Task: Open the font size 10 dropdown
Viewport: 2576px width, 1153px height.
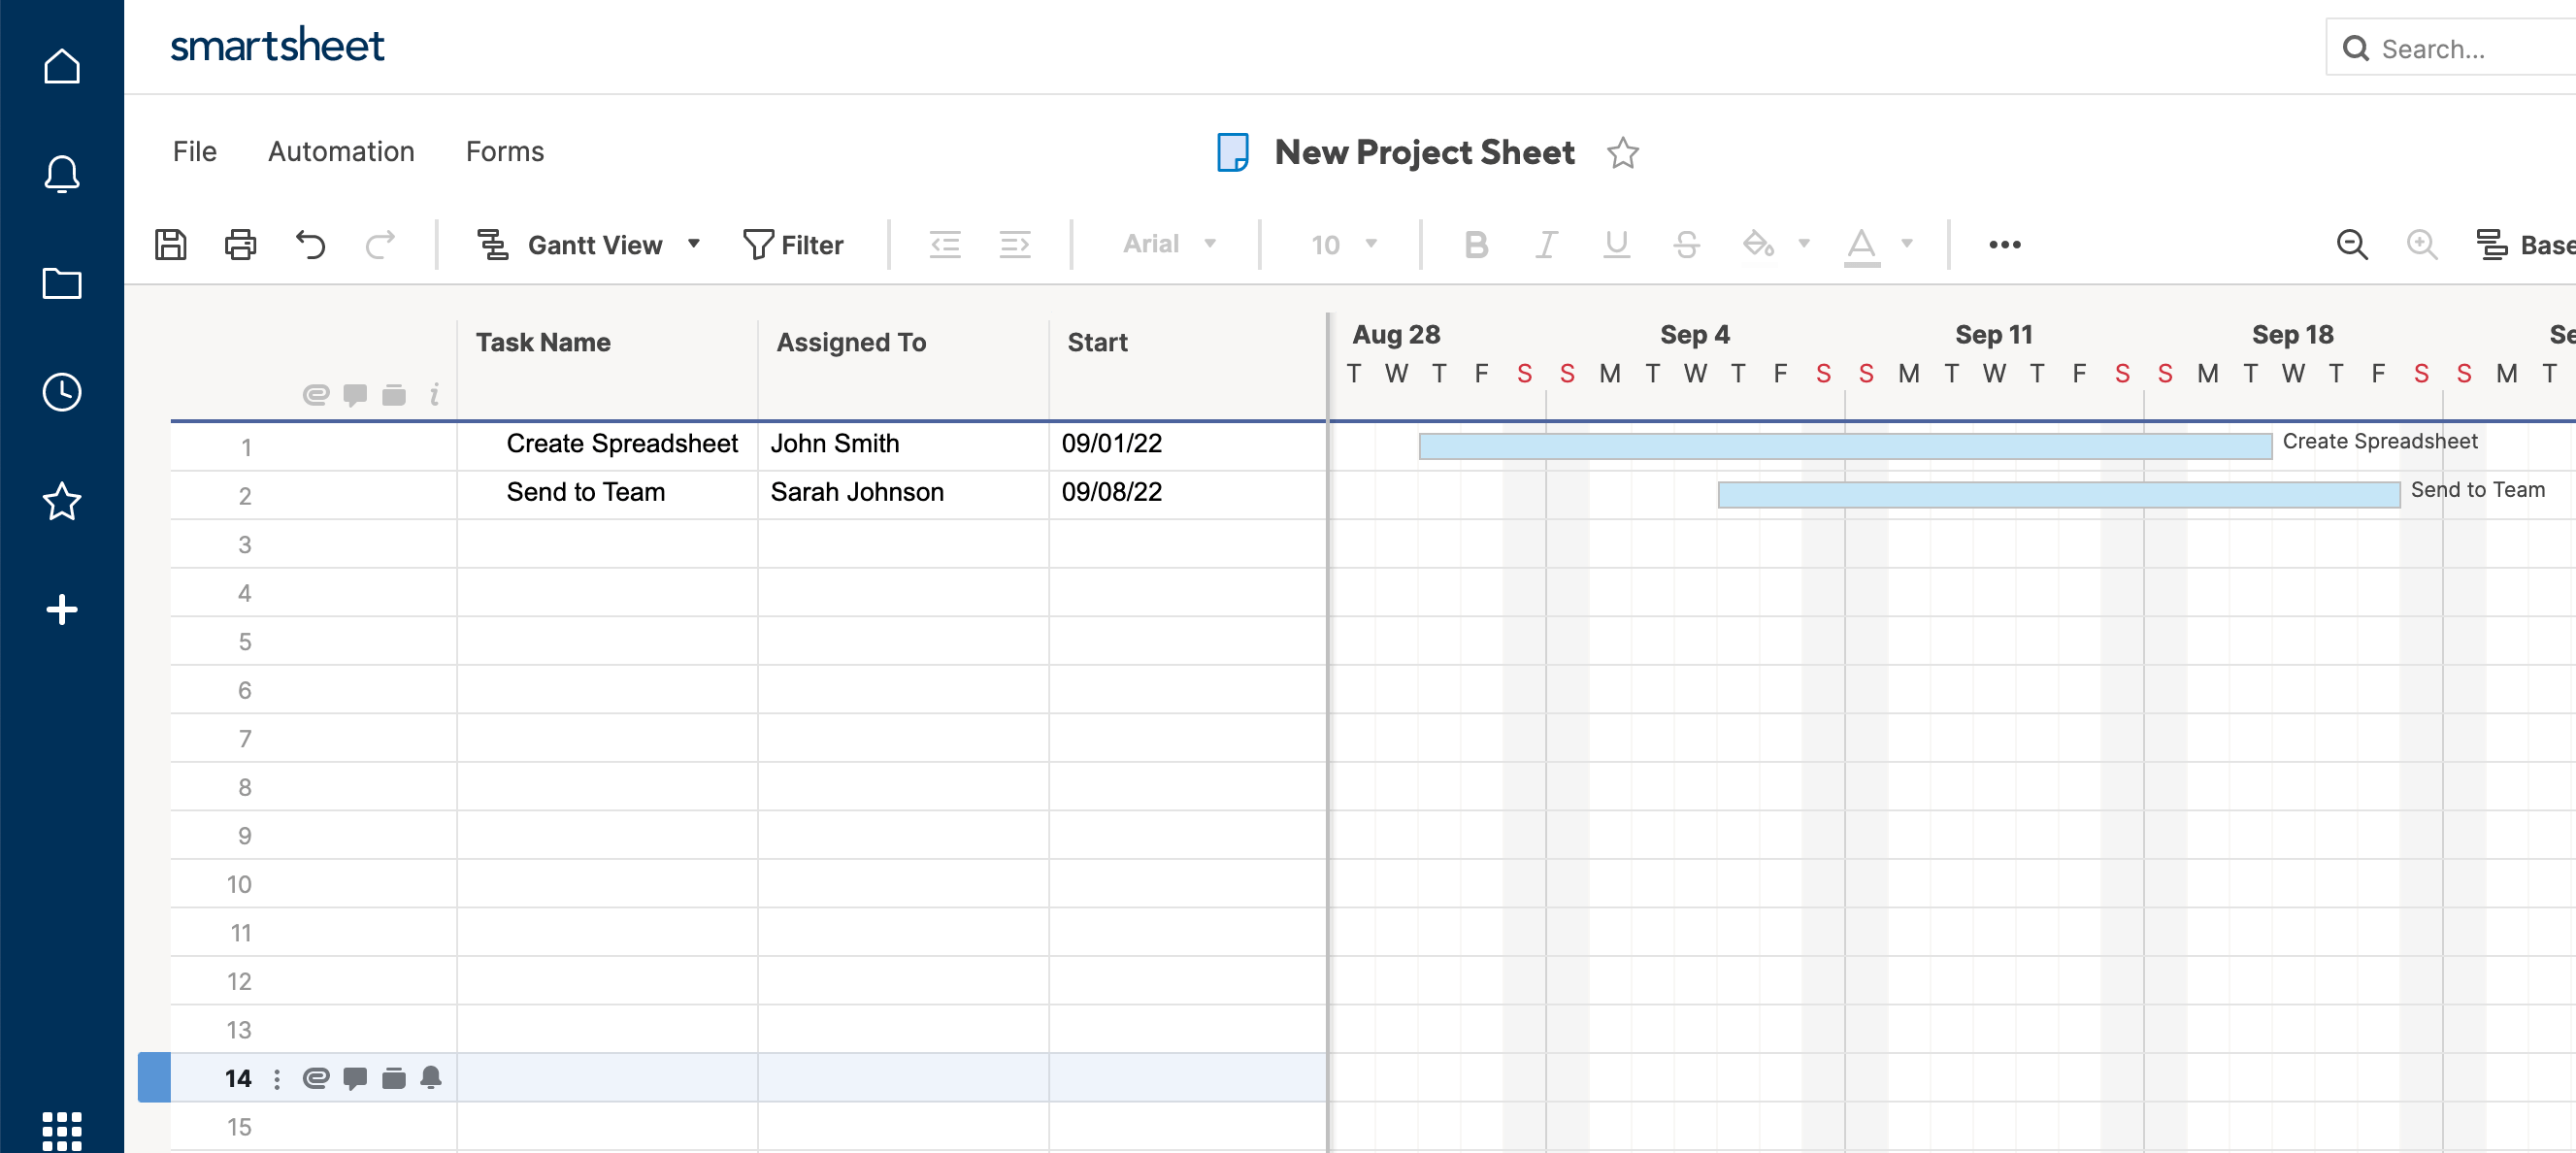Action: [1343, 244]
